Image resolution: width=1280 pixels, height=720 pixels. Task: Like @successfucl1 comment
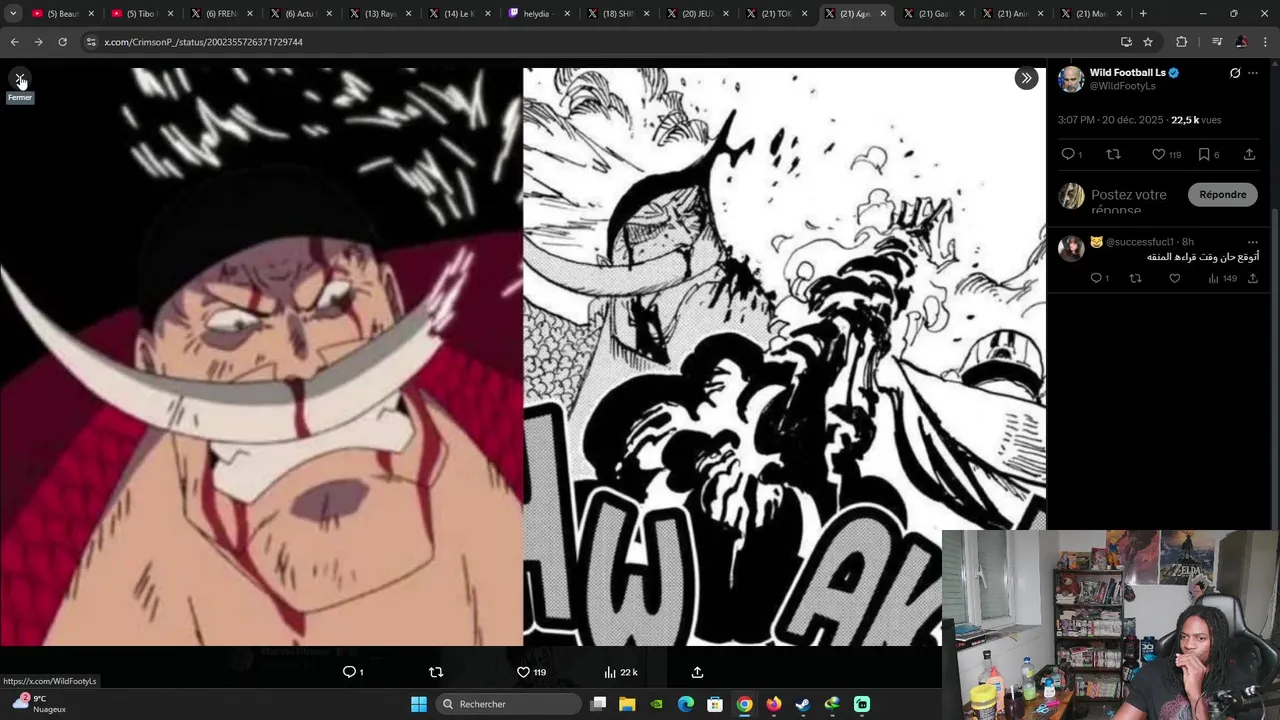(1174, 278)
